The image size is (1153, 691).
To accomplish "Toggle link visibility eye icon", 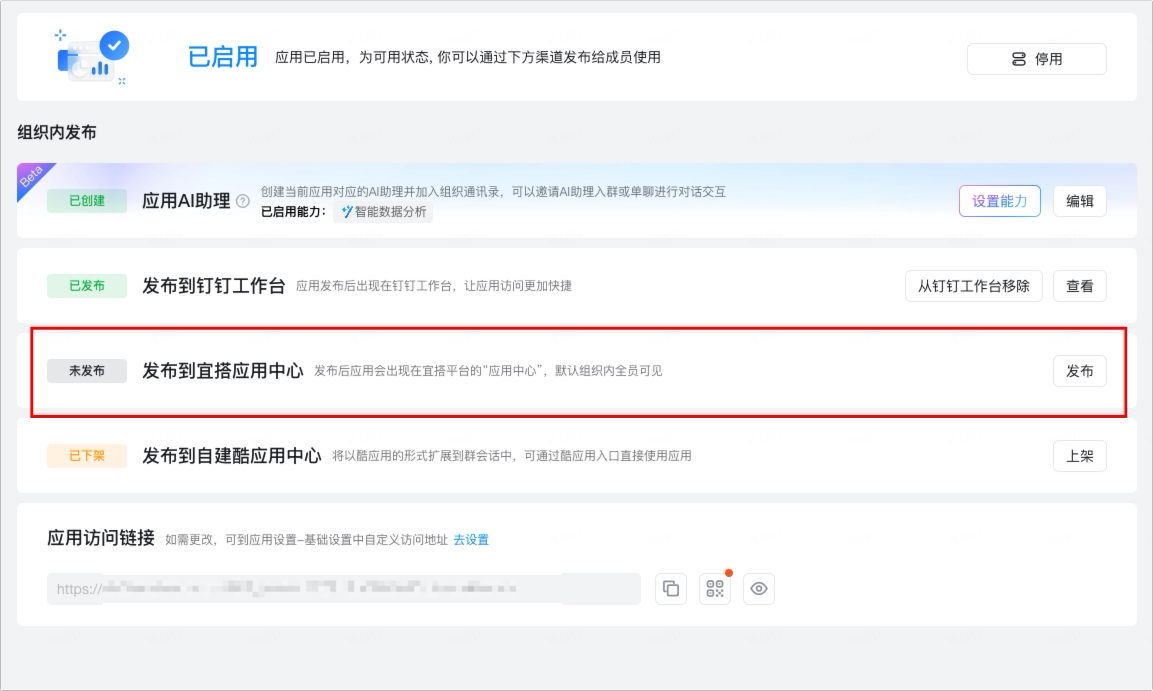I will (759, 589).
